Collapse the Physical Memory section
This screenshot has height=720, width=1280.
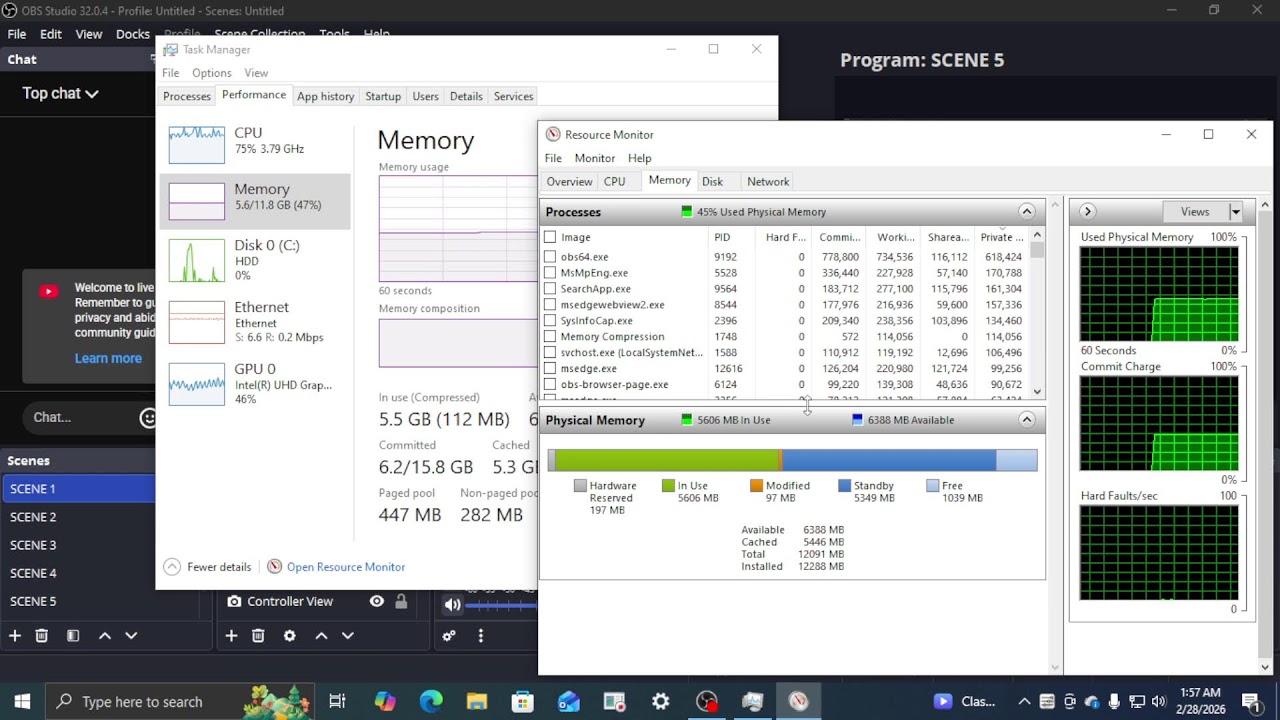[1026, 420]
